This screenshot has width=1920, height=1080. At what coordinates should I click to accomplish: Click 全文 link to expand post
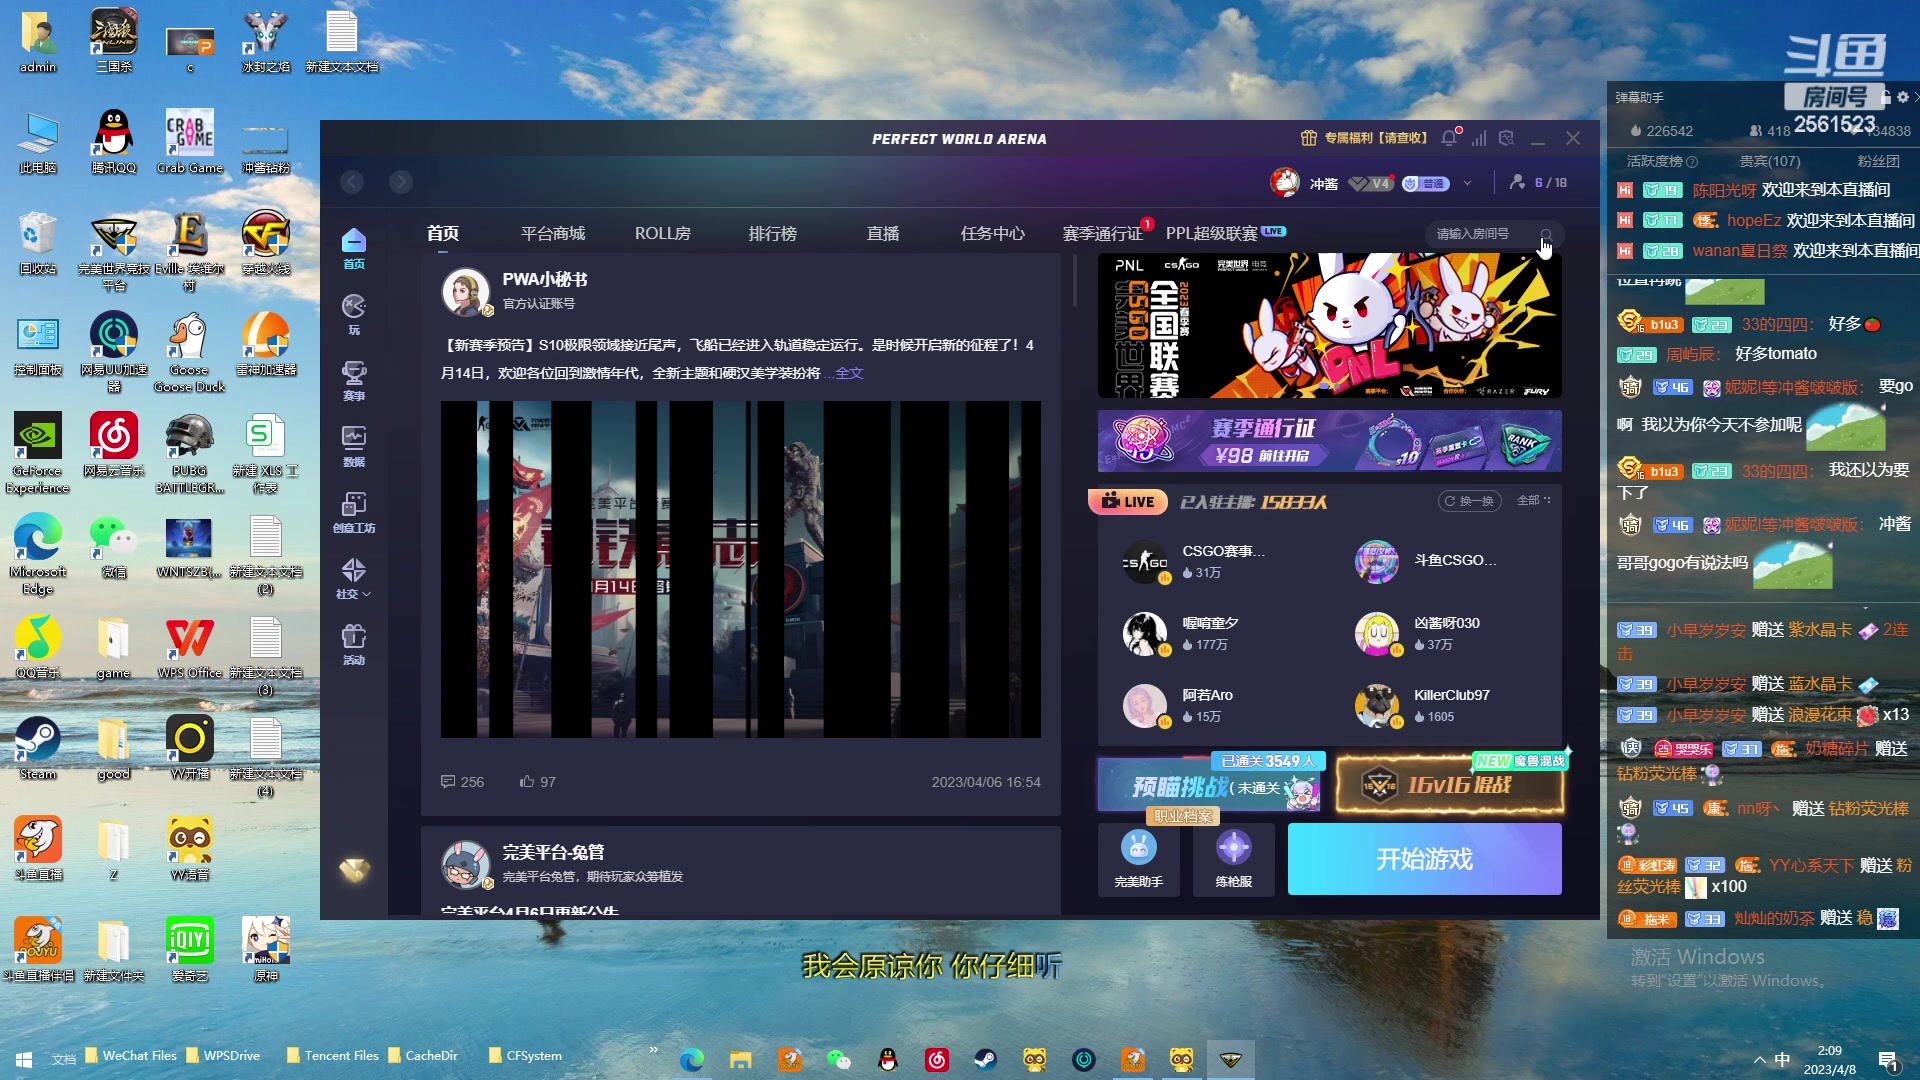(x=849, y=373)
